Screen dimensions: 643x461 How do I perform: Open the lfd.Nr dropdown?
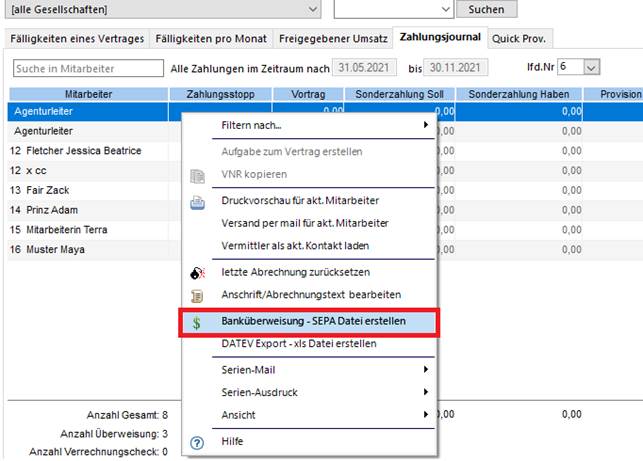point(591,67)
